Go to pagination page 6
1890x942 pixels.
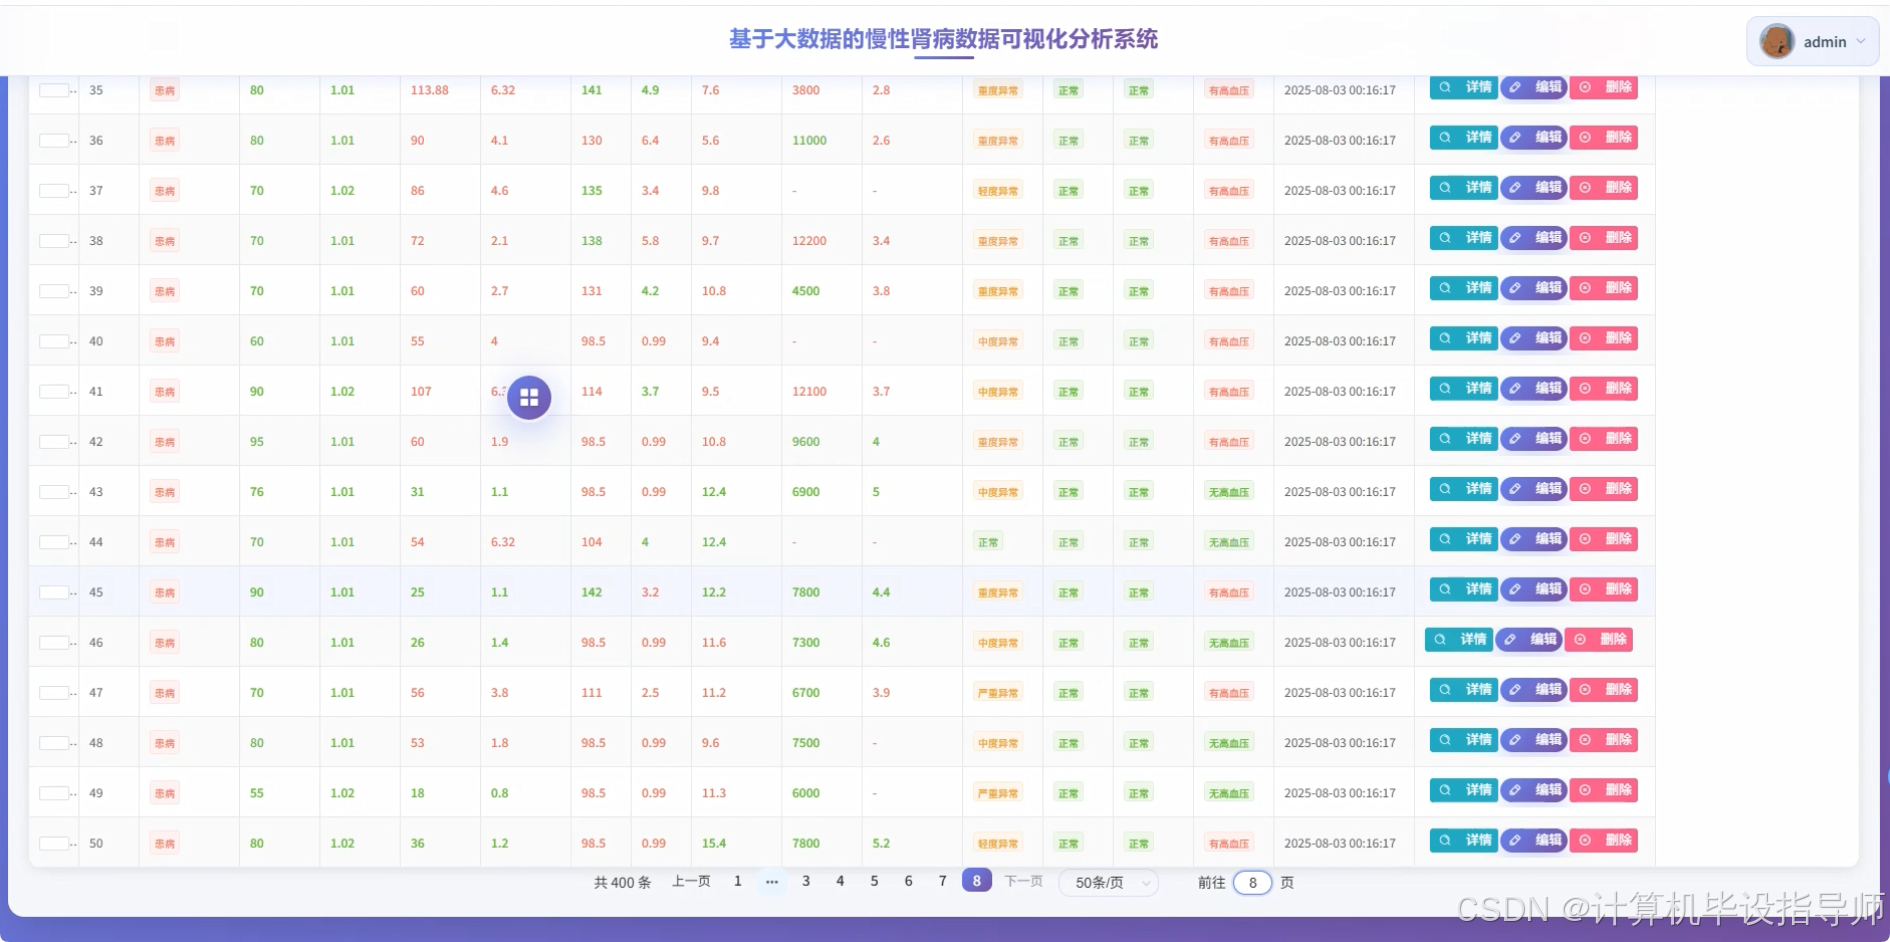pyautogui.click(x=908, y=881)
